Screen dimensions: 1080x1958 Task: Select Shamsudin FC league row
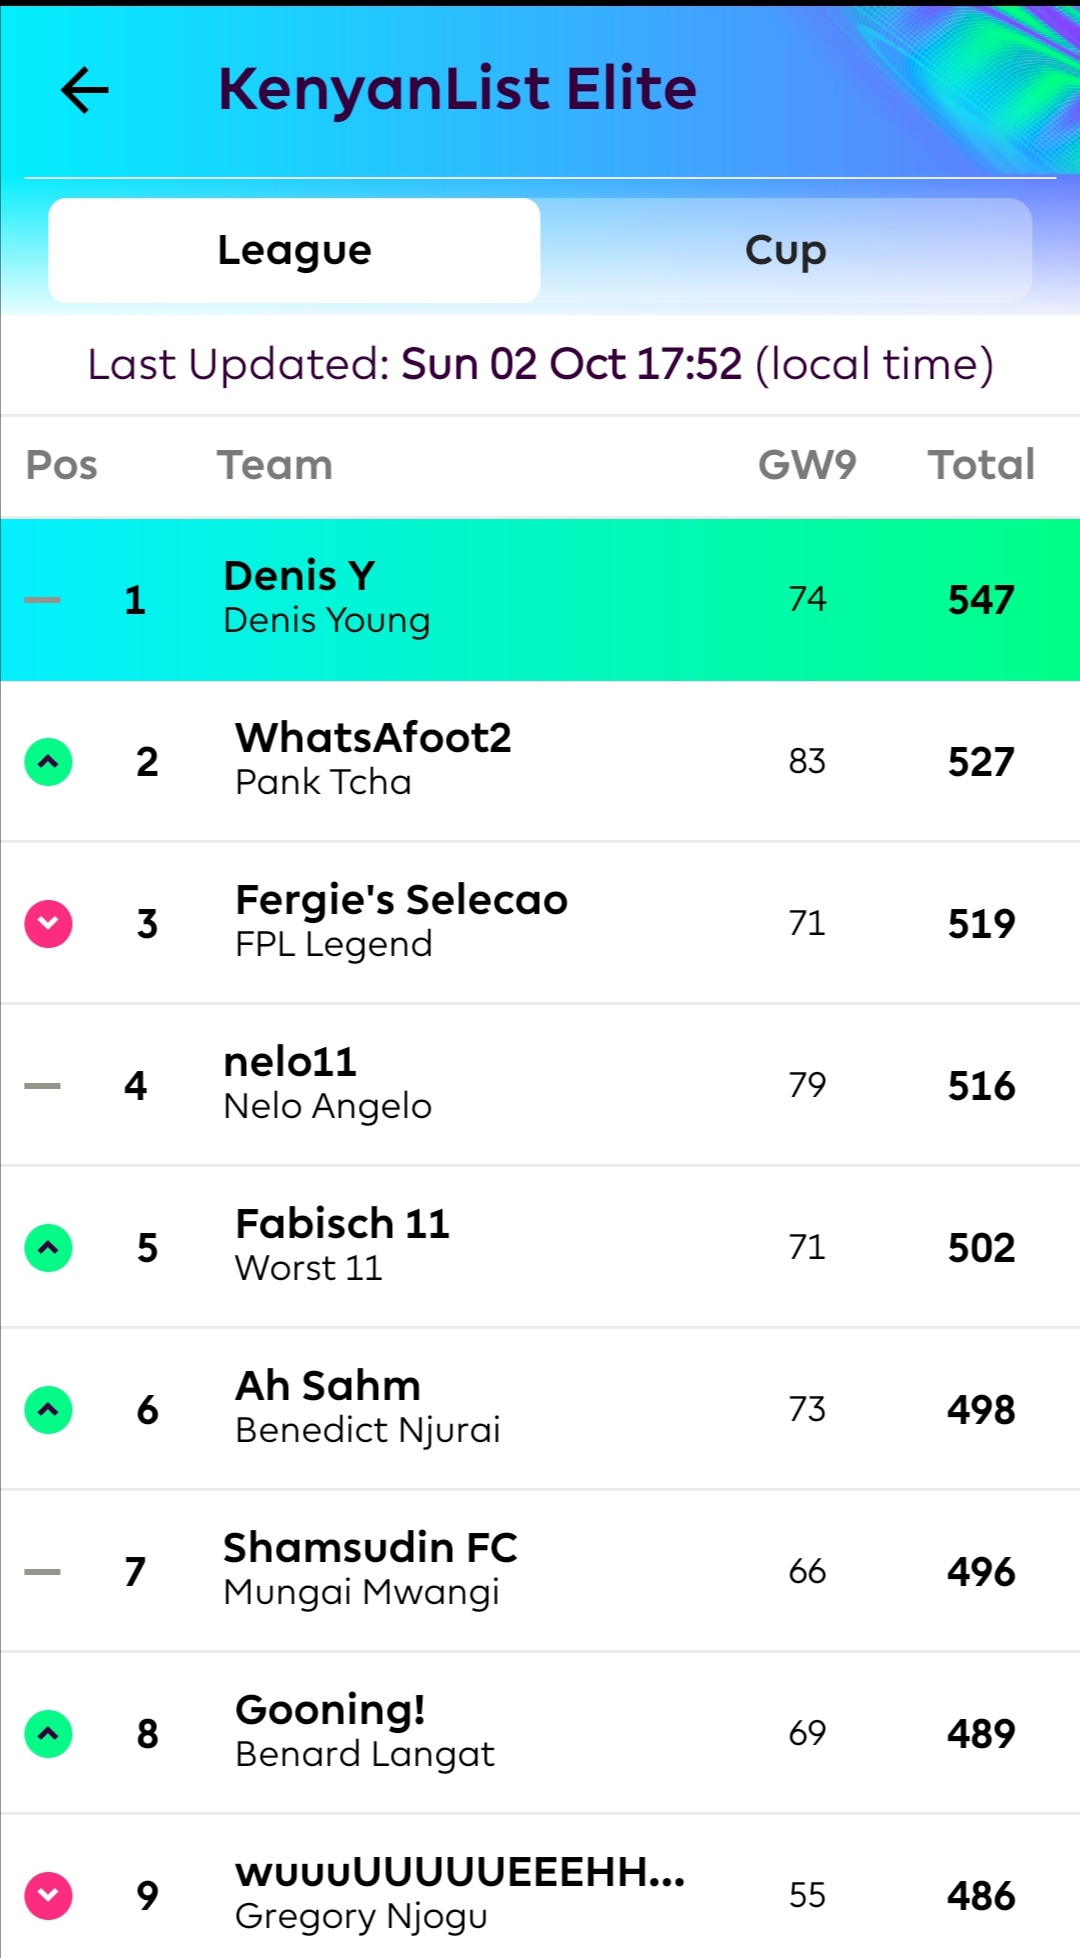pos(540,1572)
